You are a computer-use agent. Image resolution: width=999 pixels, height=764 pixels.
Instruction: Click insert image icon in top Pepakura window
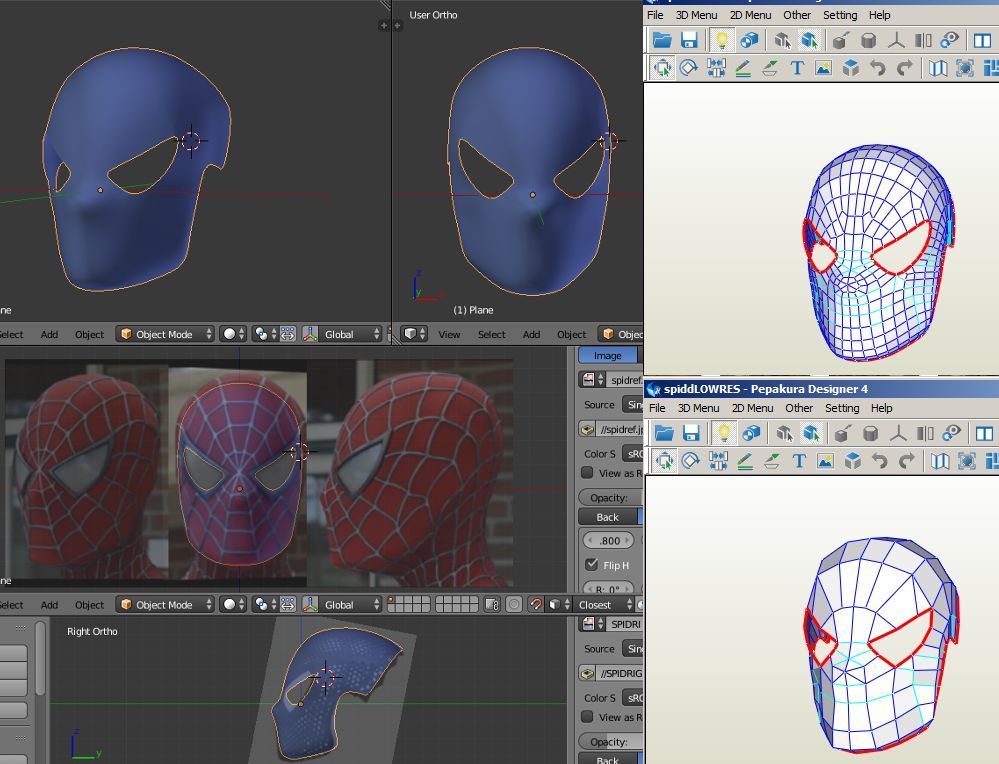[823, 68]
